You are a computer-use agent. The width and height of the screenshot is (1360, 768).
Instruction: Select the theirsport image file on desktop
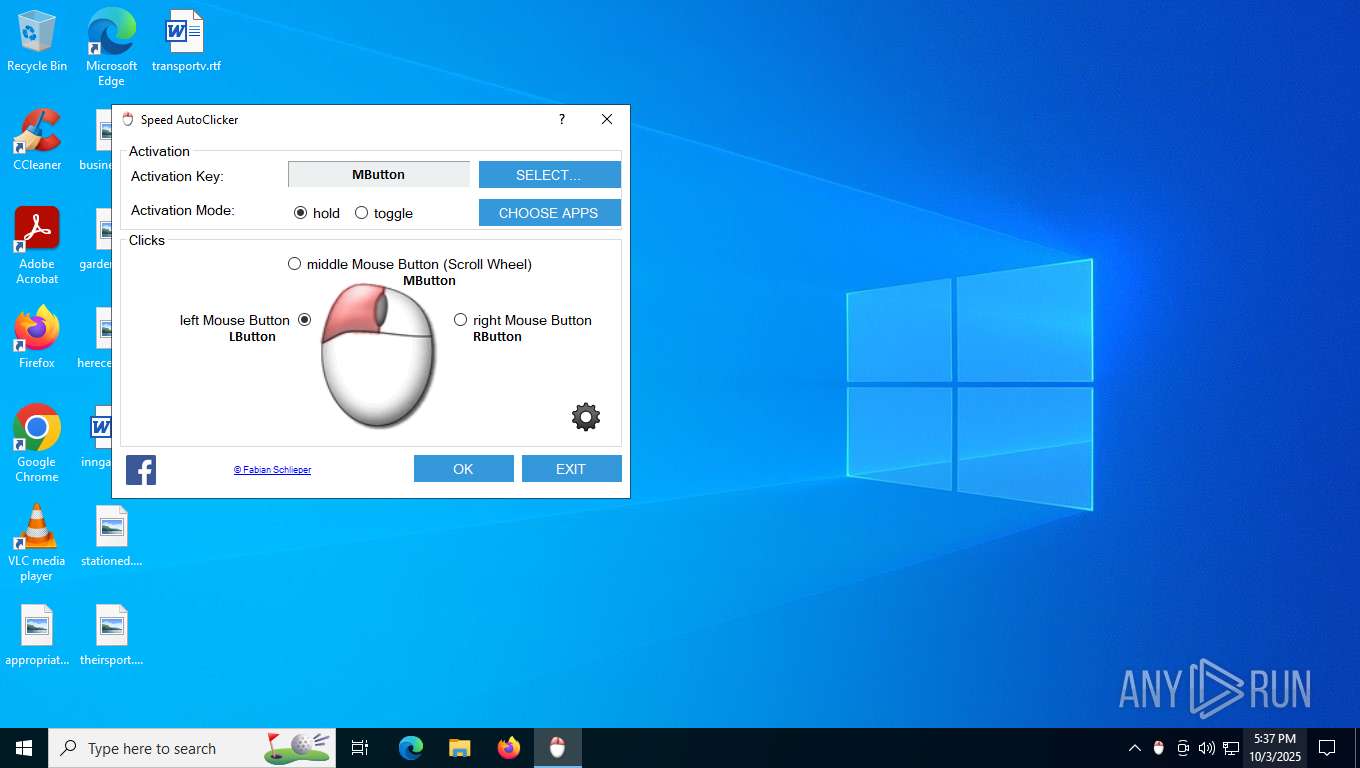(x=112, y=635)
